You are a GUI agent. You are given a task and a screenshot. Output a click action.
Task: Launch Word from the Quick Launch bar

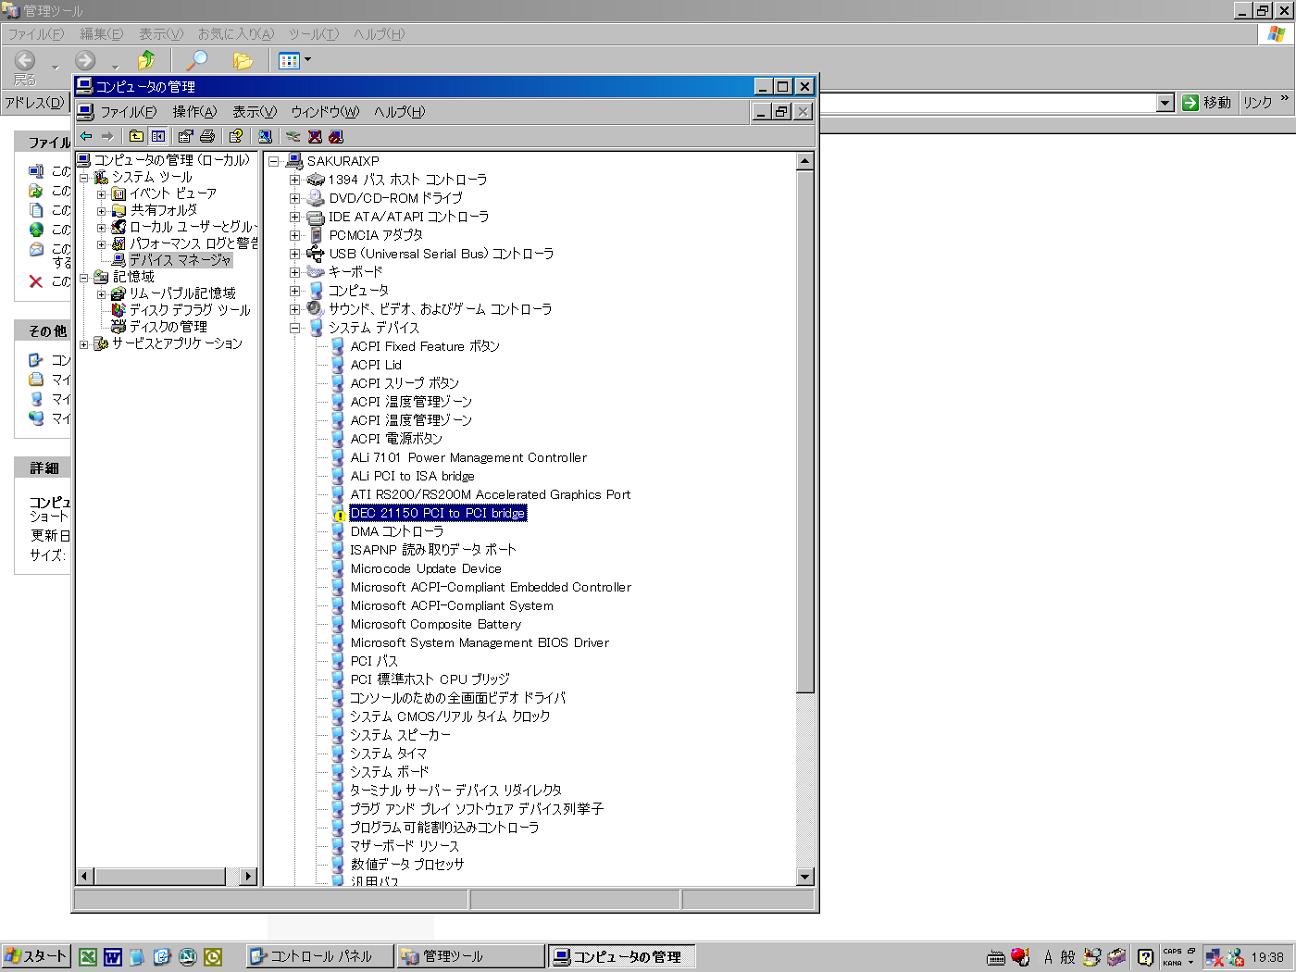pos(112,957)
